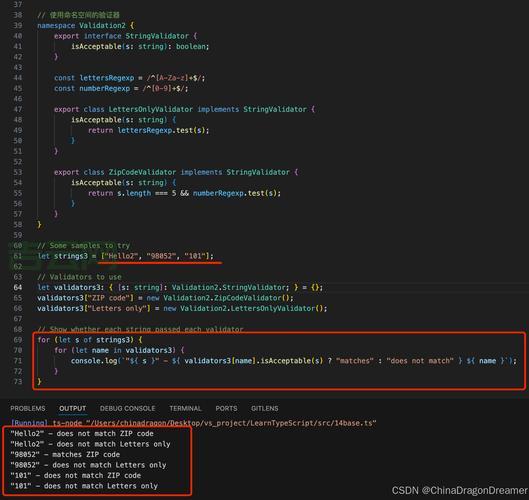
Task: Open the 14base.ts file path link
Action: click(x=214, y=423)
